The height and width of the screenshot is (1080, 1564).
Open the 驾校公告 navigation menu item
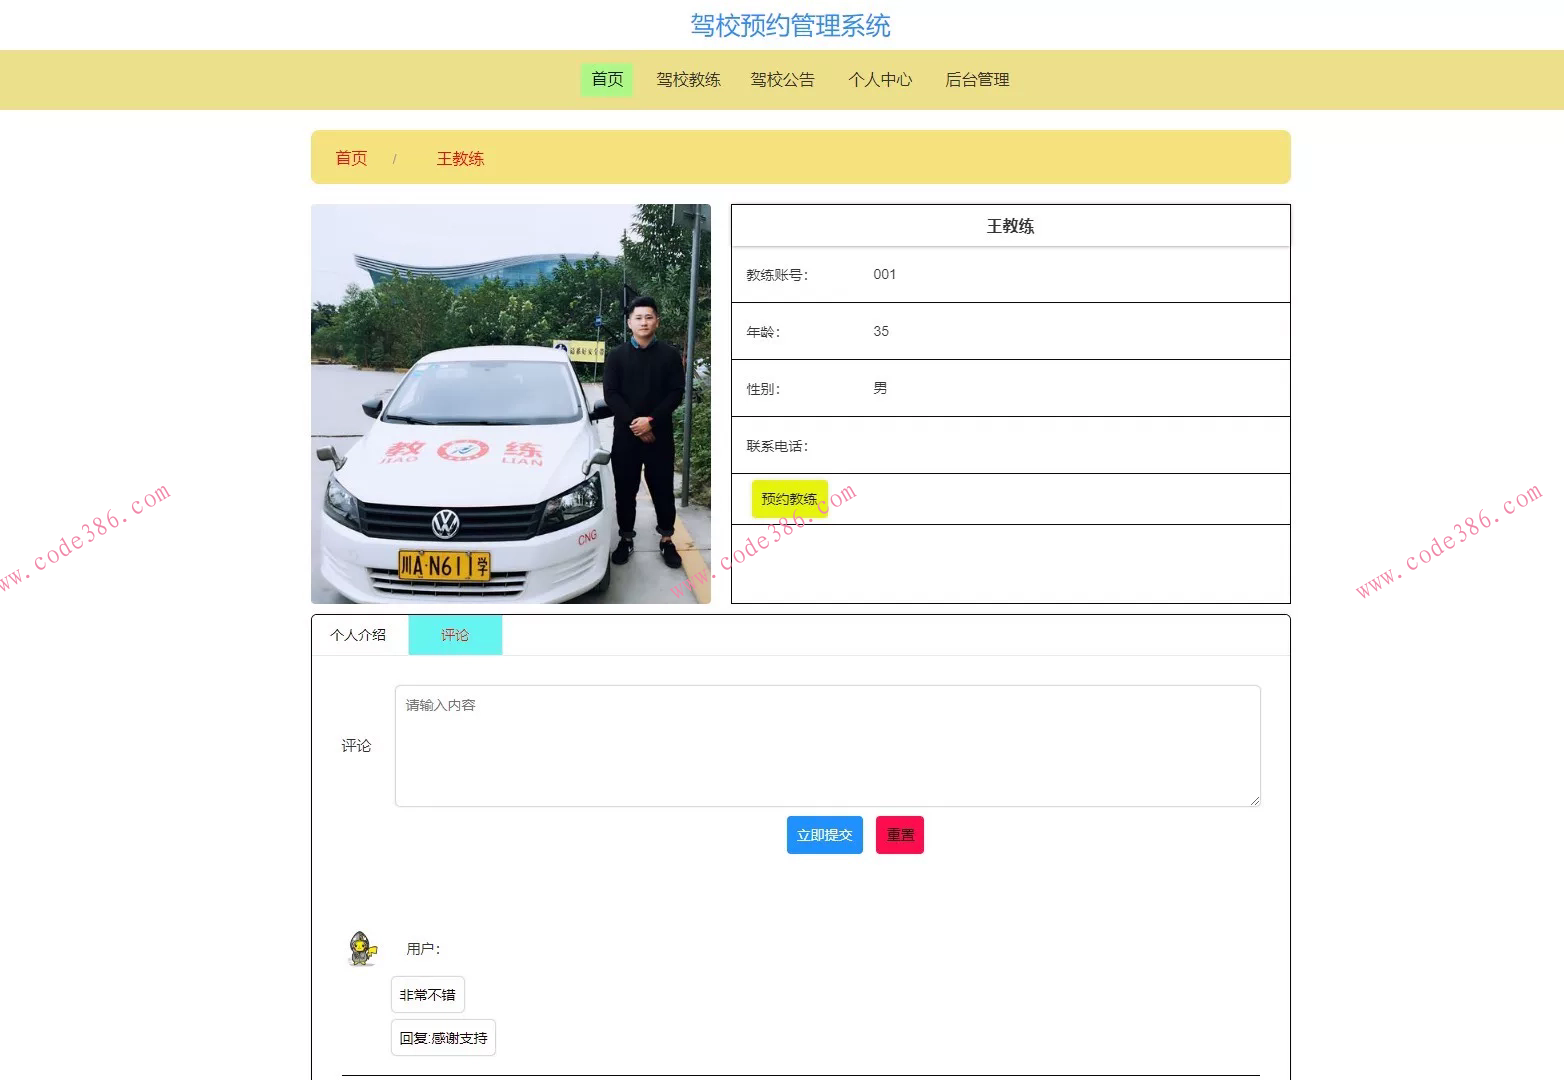(x=783, y=79)
